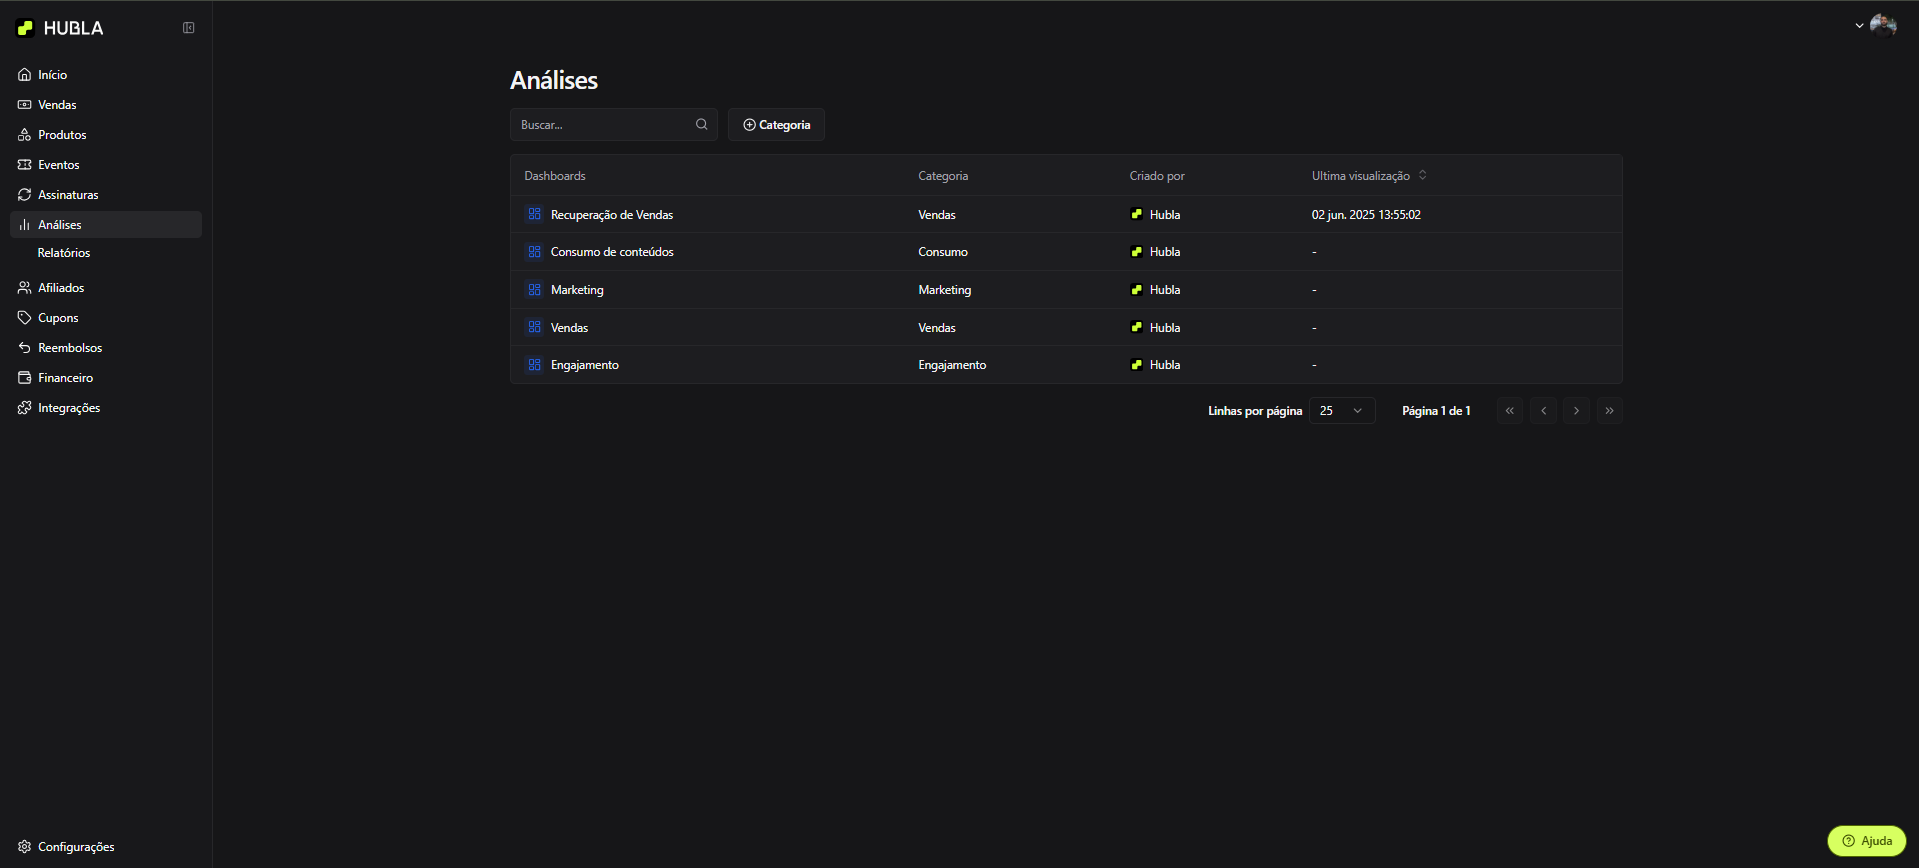The image size is (1919, 868).
Task: Click dashboard icon beside Recuperação de Vendas
Action: 534,214
